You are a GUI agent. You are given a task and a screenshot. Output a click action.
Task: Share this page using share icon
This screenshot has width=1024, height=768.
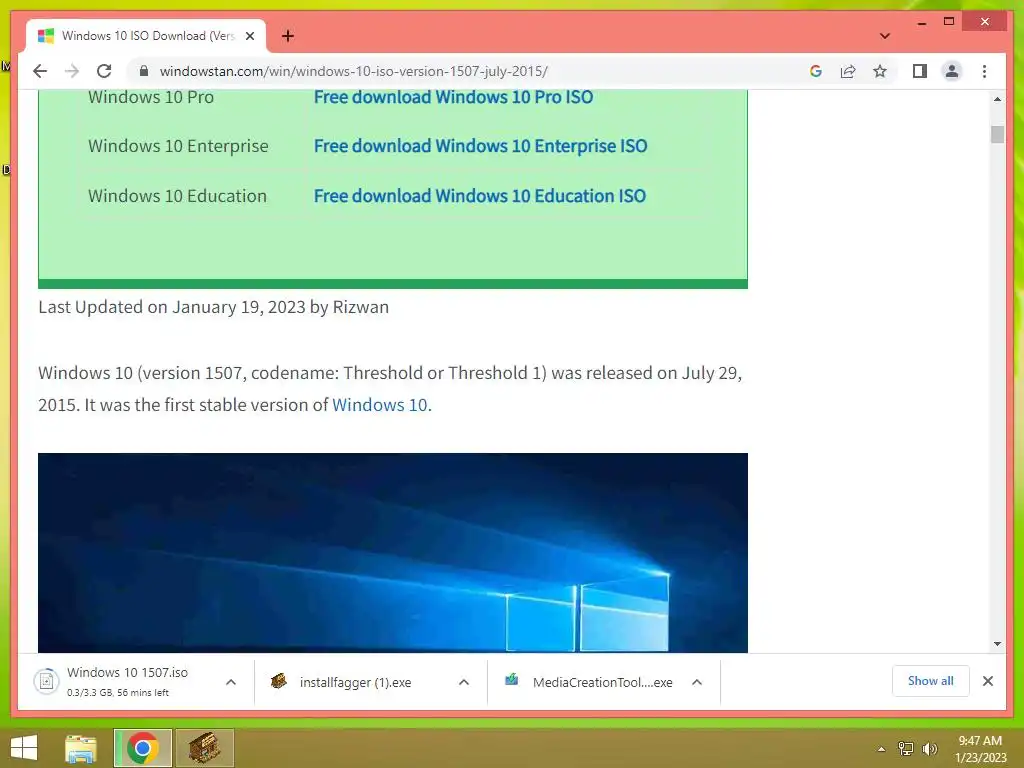pos(848,71)
